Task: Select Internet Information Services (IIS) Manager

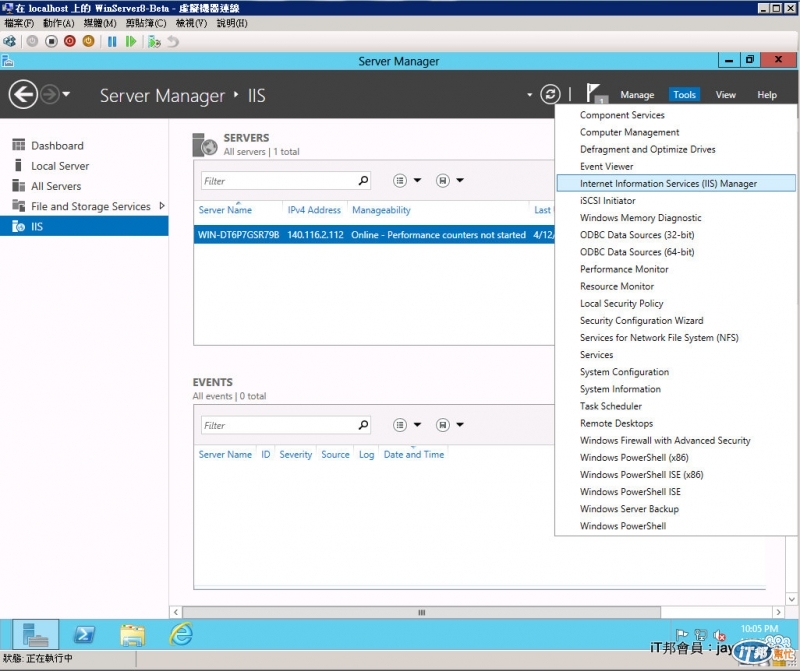Action: 676,183
